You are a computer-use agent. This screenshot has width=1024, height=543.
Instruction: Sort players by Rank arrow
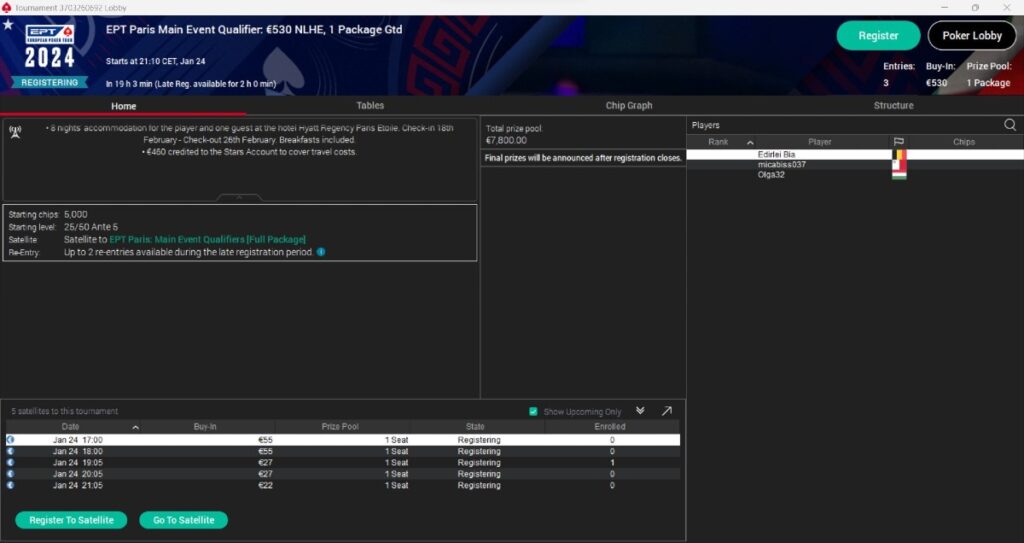click(x=750, y=142)
